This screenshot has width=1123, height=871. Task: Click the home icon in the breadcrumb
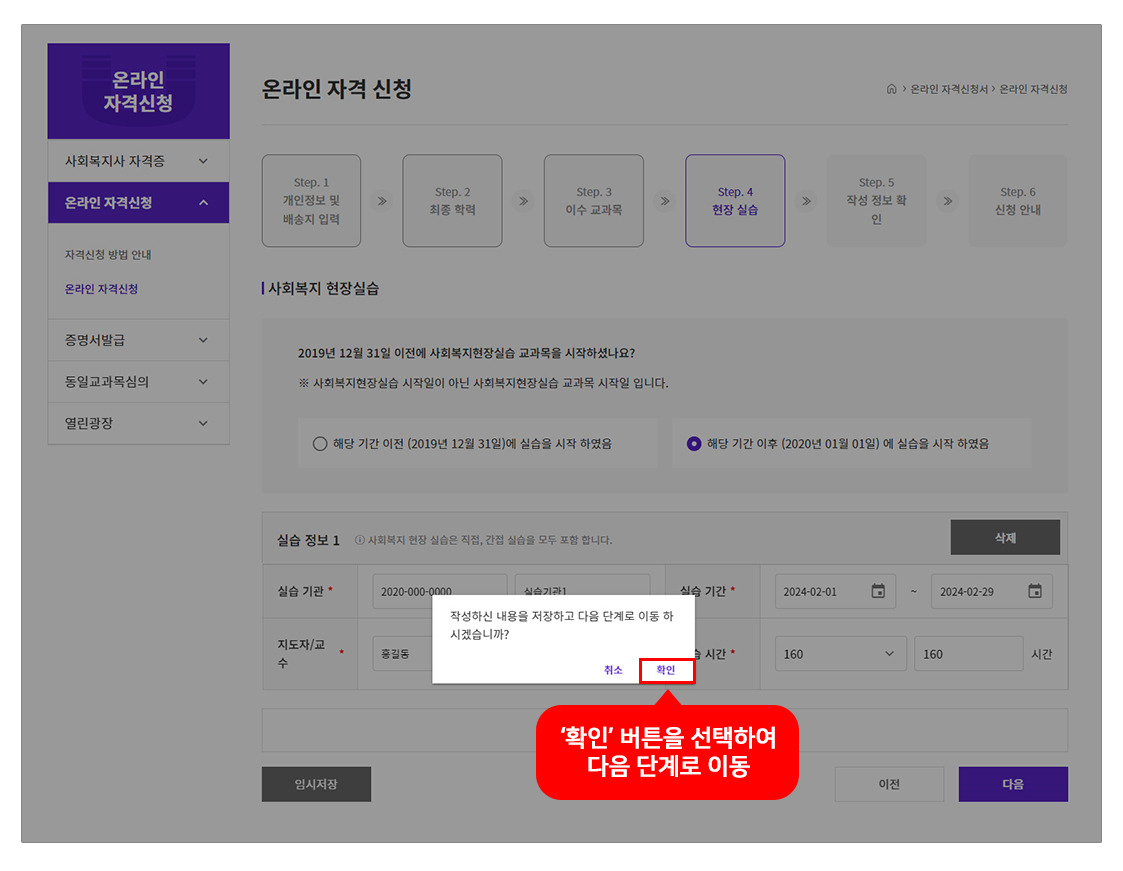891,89
